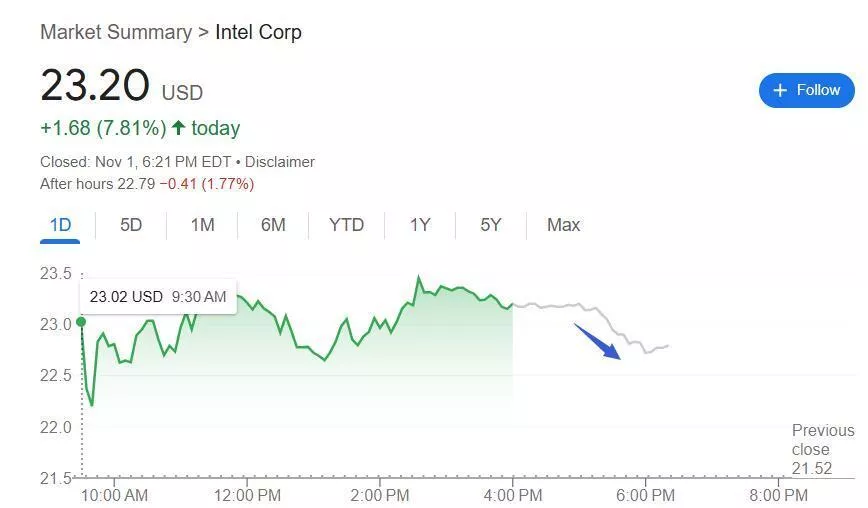Open the 1M chart range
The width and height of the screenshot is (868, 508).
pos(202,225)
